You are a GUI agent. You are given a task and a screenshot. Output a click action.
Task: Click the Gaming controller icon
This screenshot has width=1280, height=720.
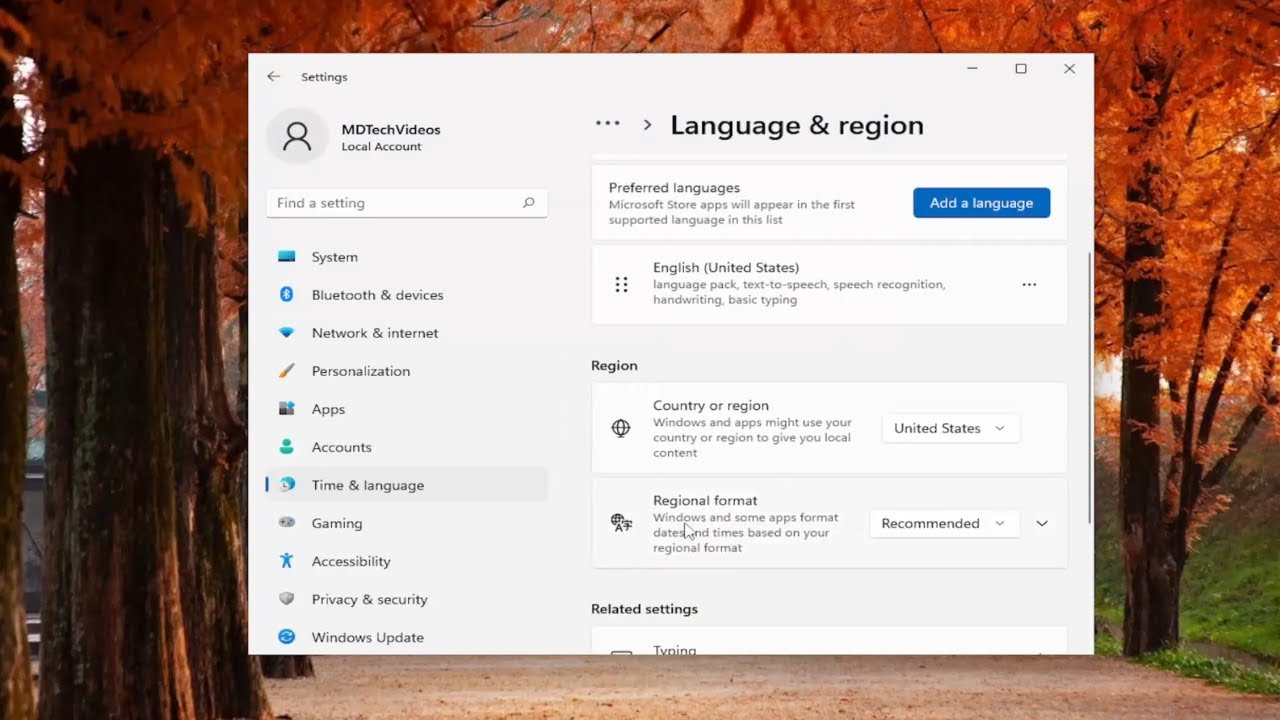tap(287, 523)
